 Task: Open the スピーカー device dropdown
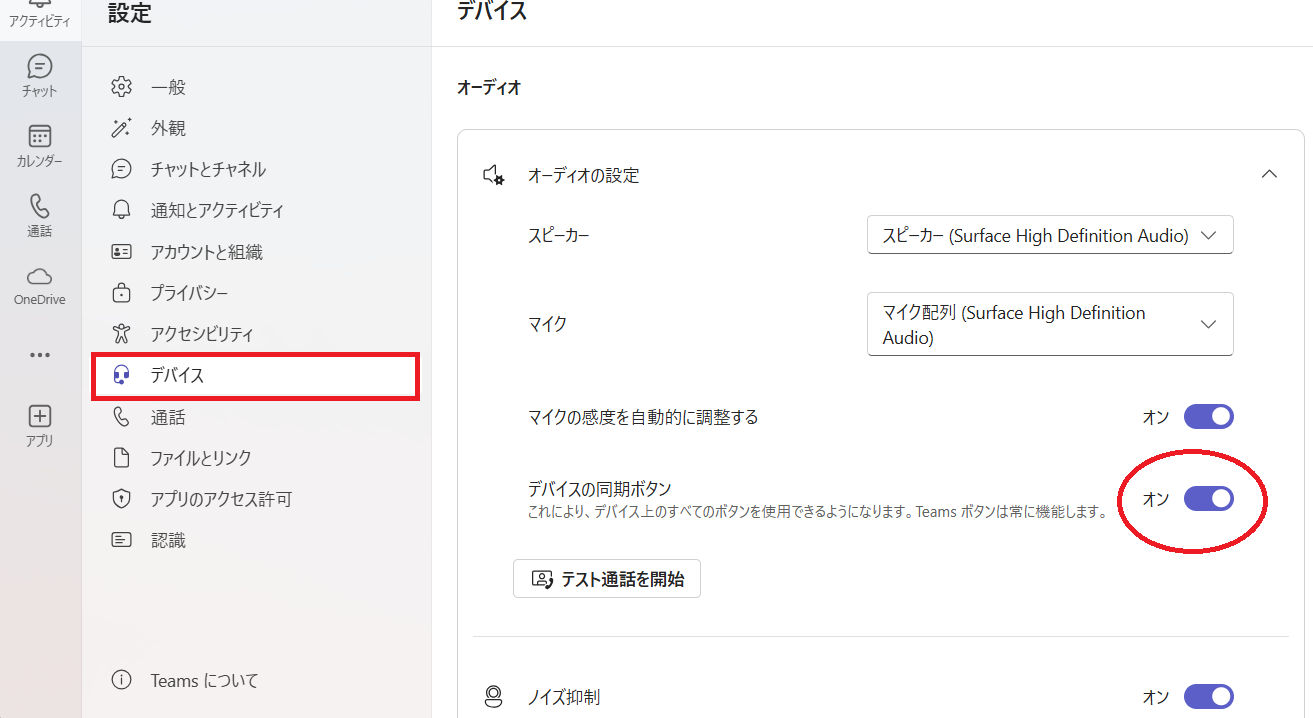coord(1049,234)
